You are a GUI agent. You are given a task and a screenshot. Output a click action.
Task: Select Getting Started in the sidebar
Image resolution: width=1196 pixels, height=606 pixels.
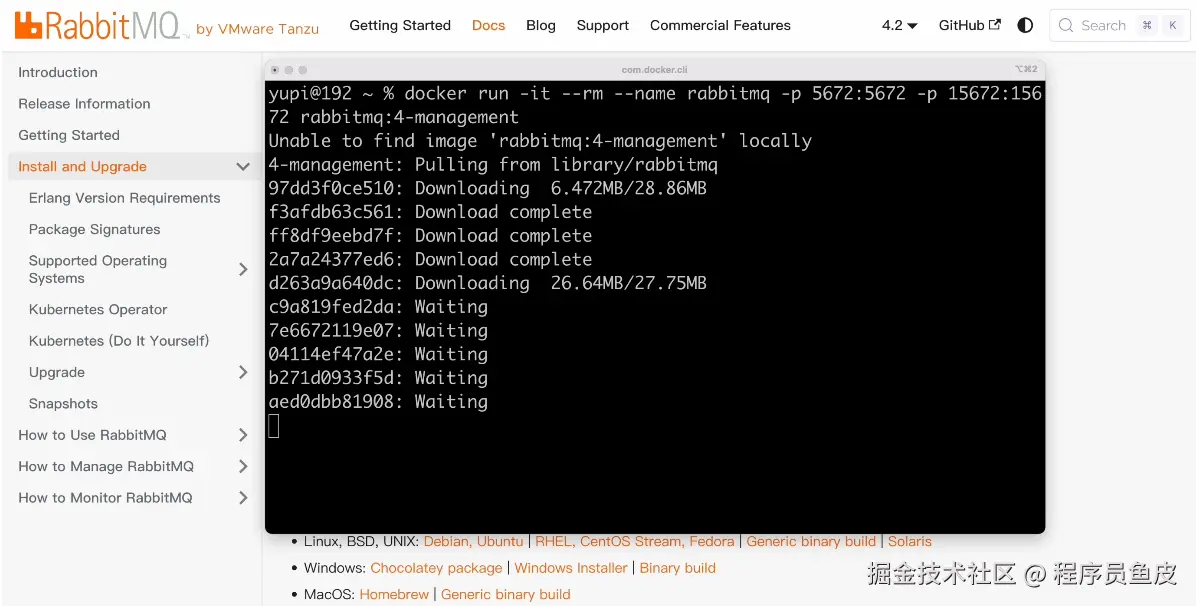pos(69,135)
